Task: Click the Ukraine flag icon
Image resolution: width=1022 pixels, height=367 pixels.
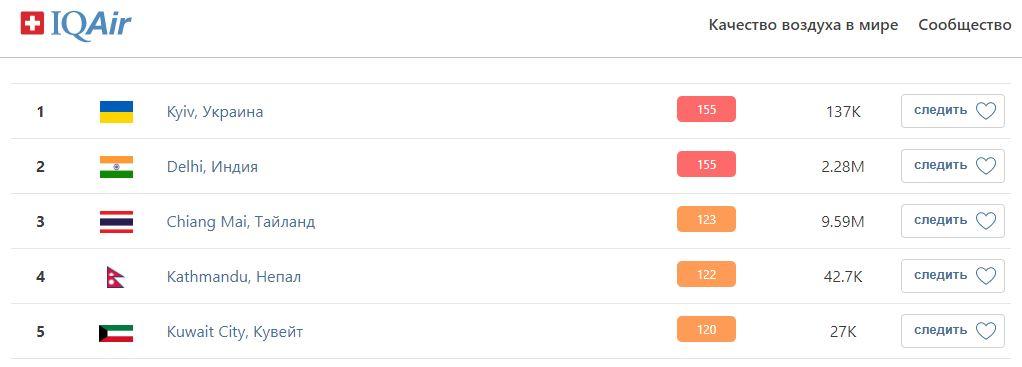Action: click(x=116, y=111)
